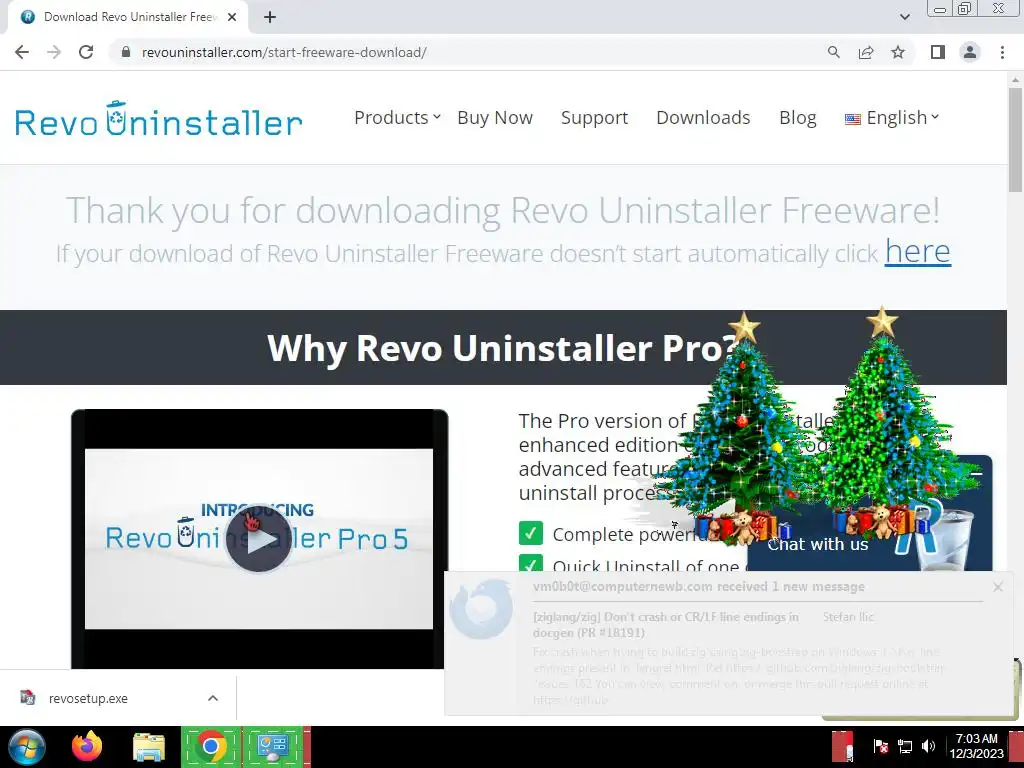Launch Firefox from the taskbar
This screenshot has width=1024, height=768.
point(88,746)
